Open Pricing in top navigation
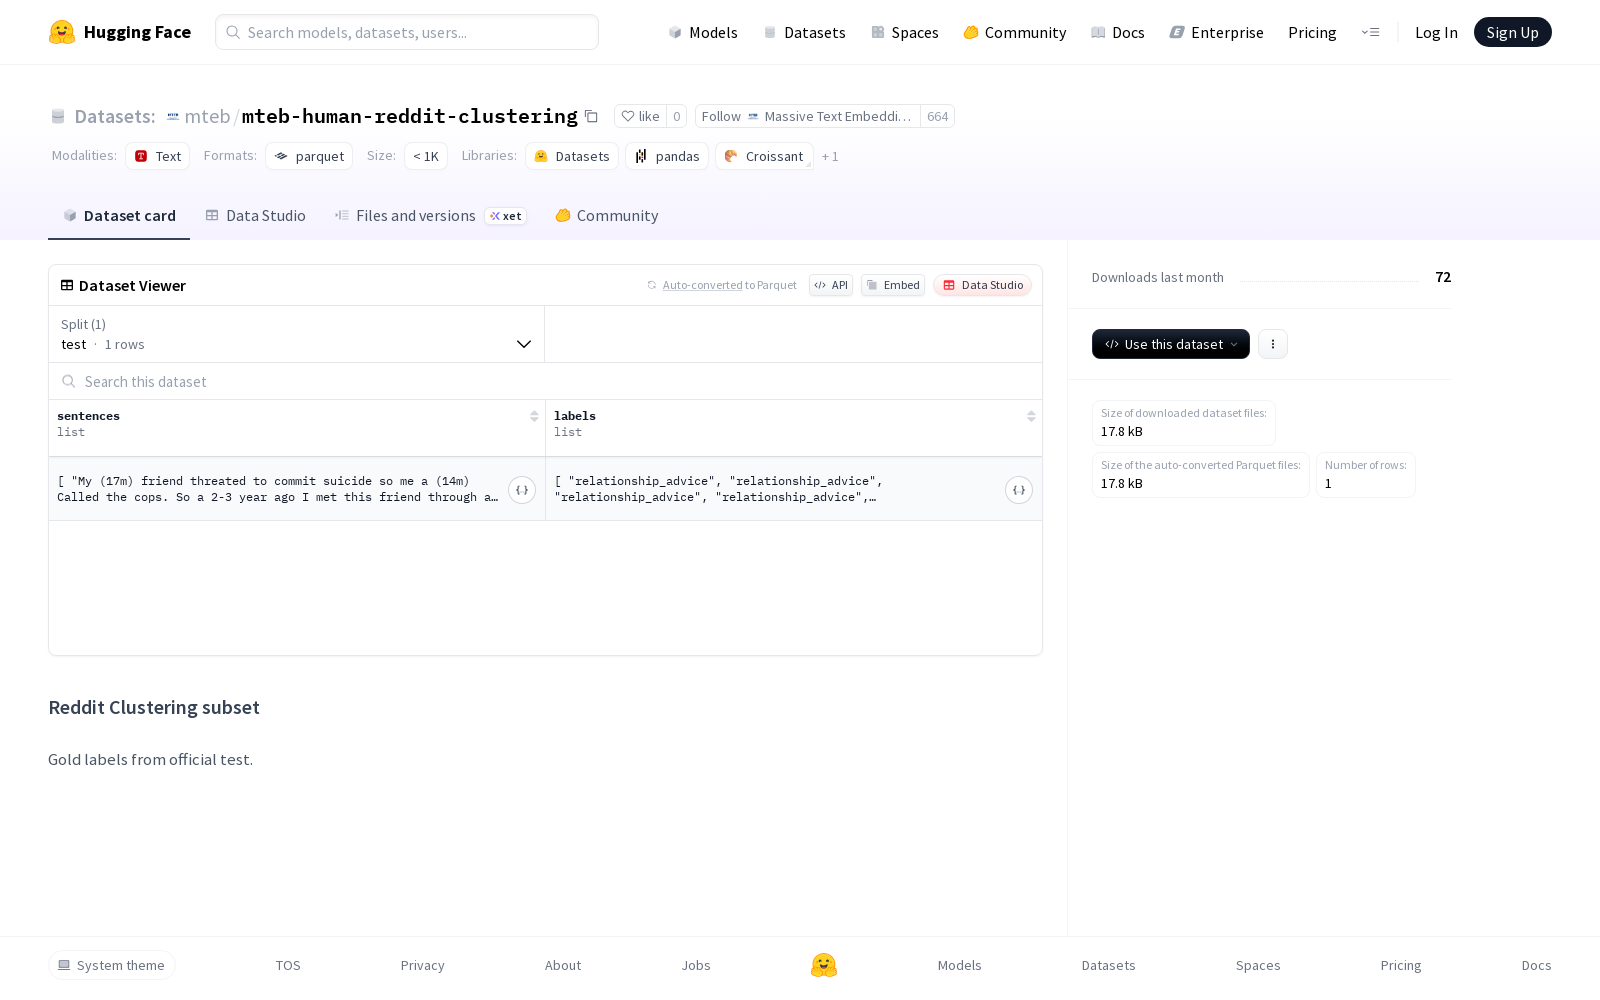Screen dimensions: 1600x1000 tap(1312, 33)
